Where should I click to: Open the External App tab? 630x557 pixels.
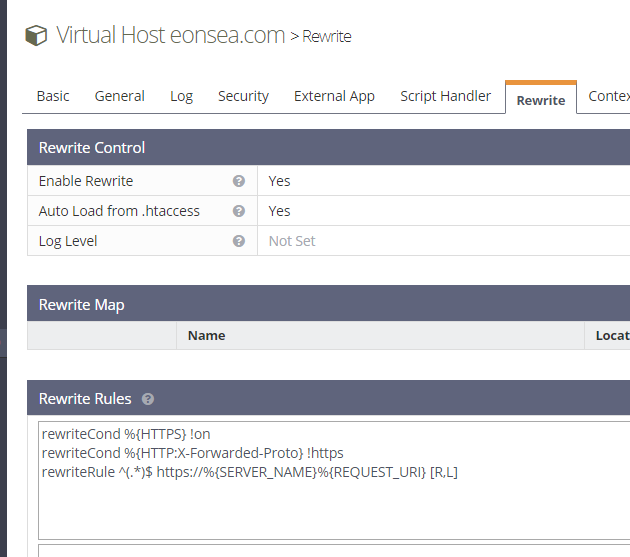pos(334,96)
